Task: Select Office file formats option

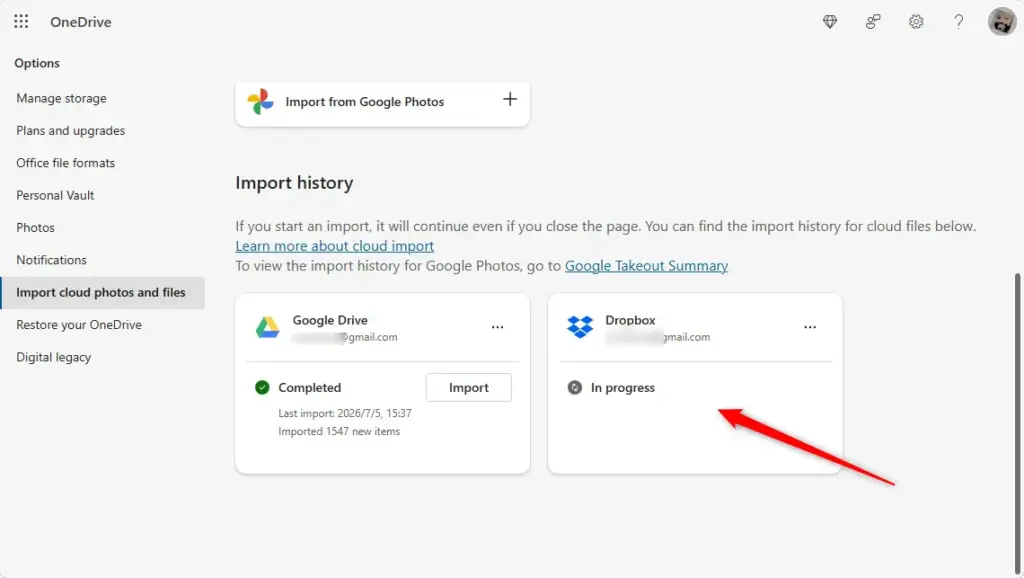Action: 65,163
